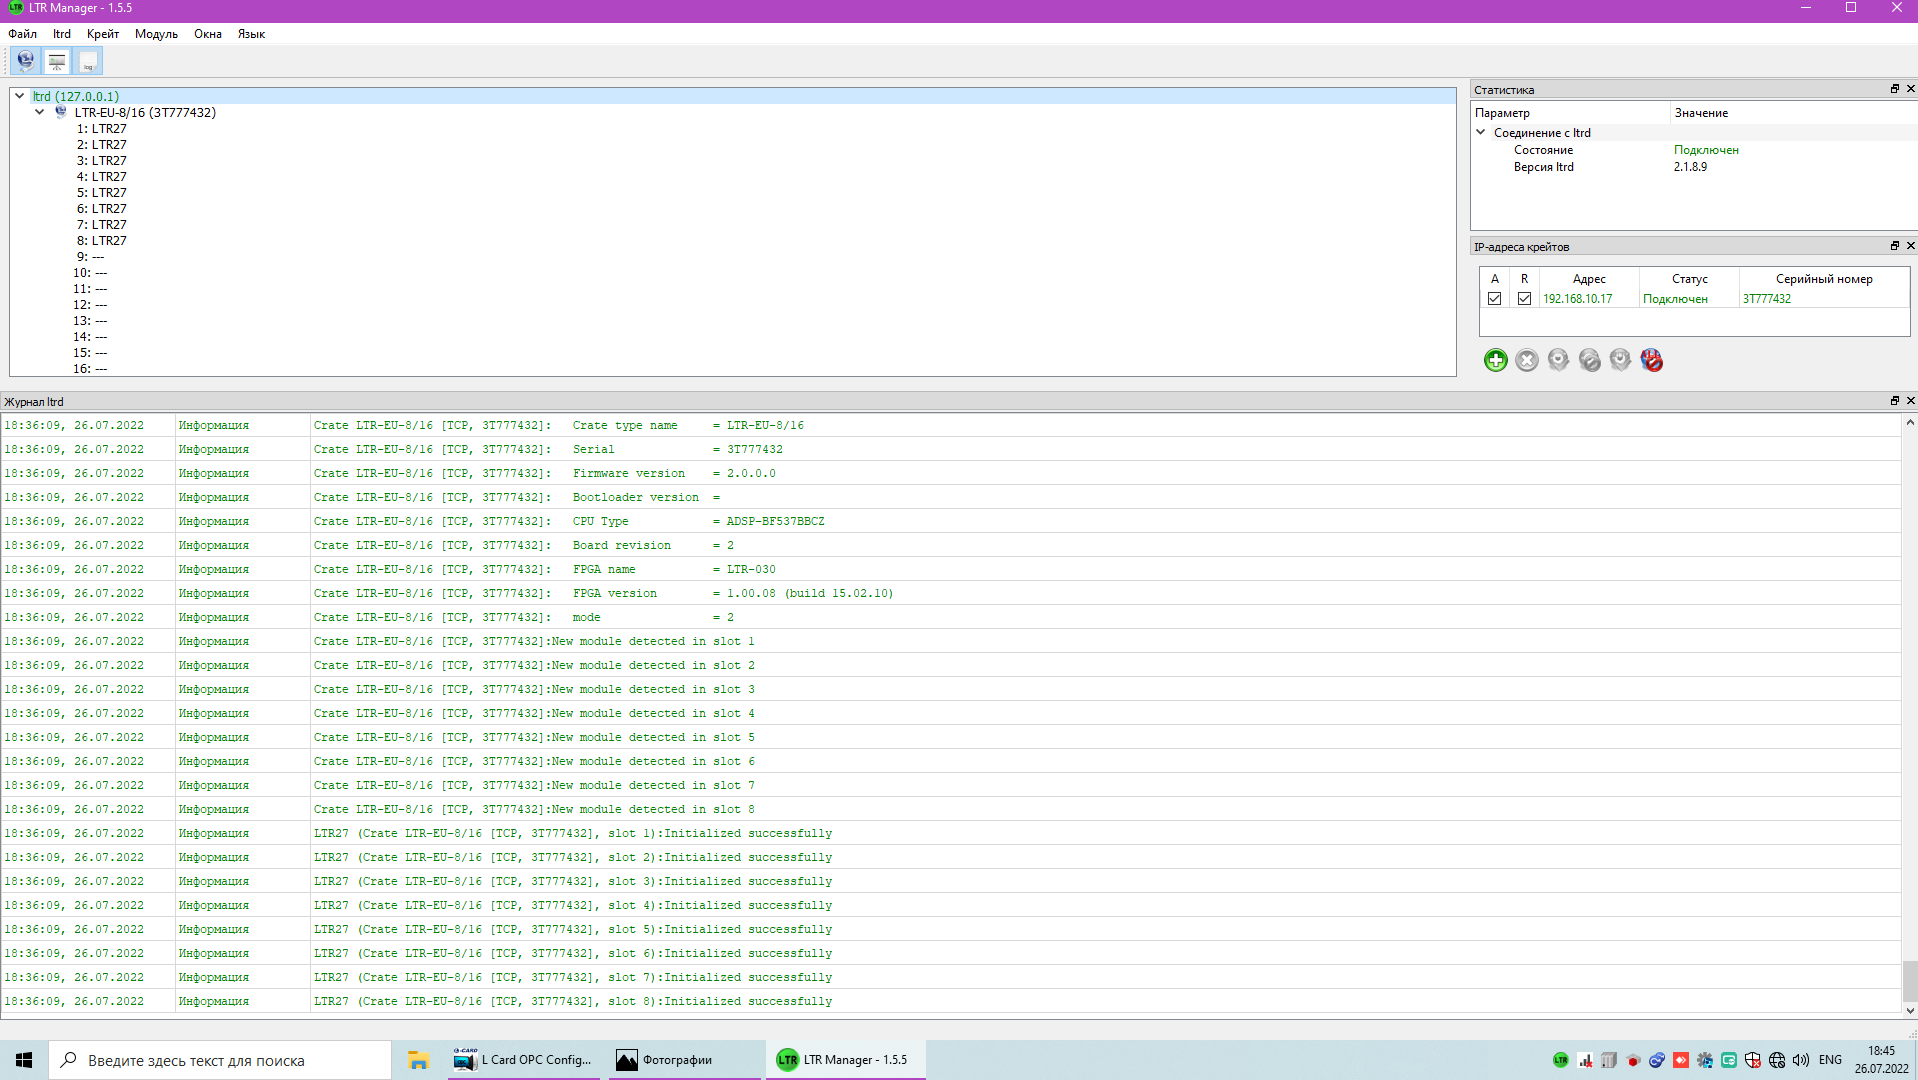Viewport: 1918px width, 1080px height.
Task: Select module 8: LTR27 in the tree
Action: [x=102, y=241]
